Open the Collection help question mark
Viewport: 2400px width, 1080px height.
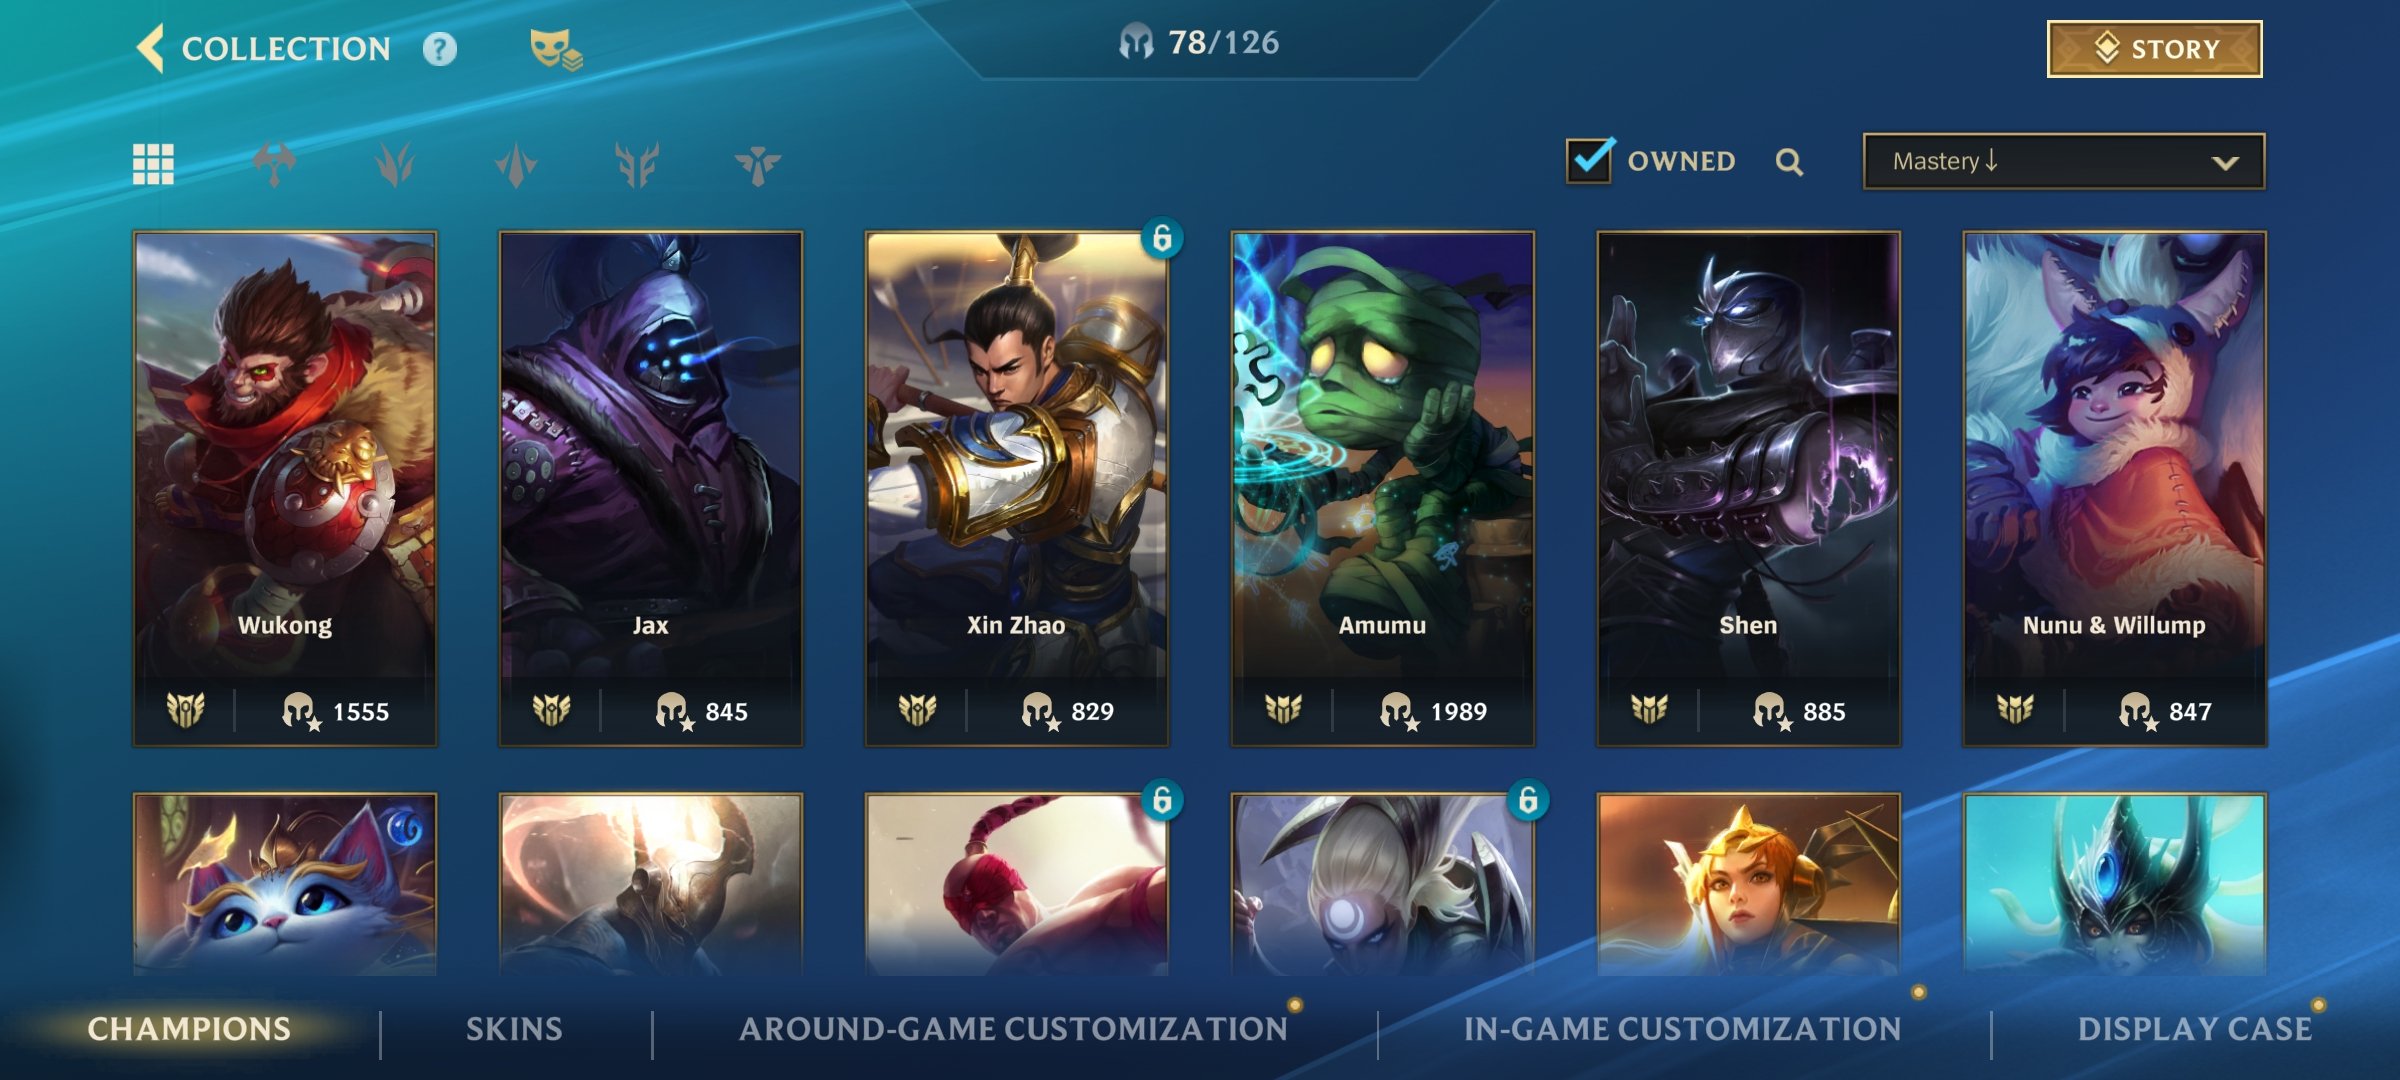pos(439,49)
